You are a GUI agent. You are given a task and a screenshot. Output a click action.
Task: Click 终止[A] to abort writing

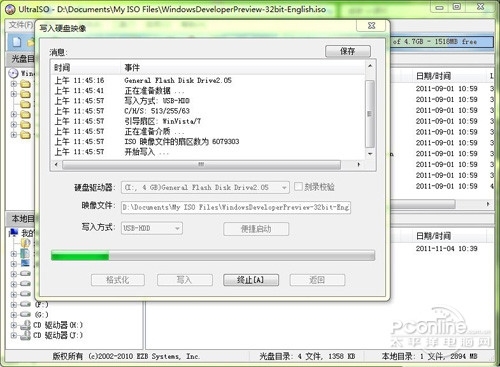251,280
